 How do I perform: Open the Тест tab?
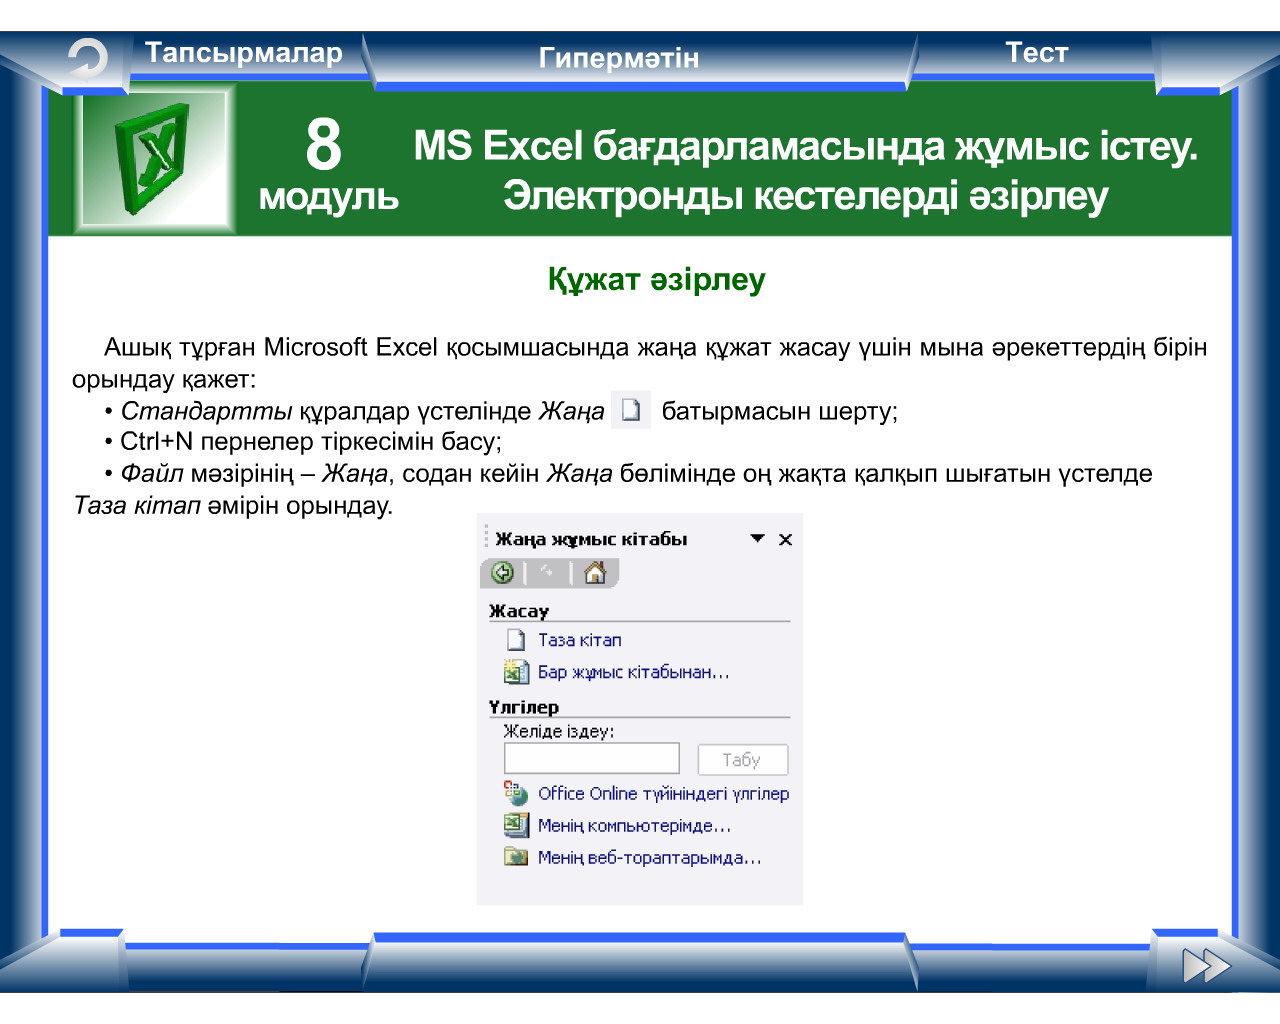tap(1037, 53)
